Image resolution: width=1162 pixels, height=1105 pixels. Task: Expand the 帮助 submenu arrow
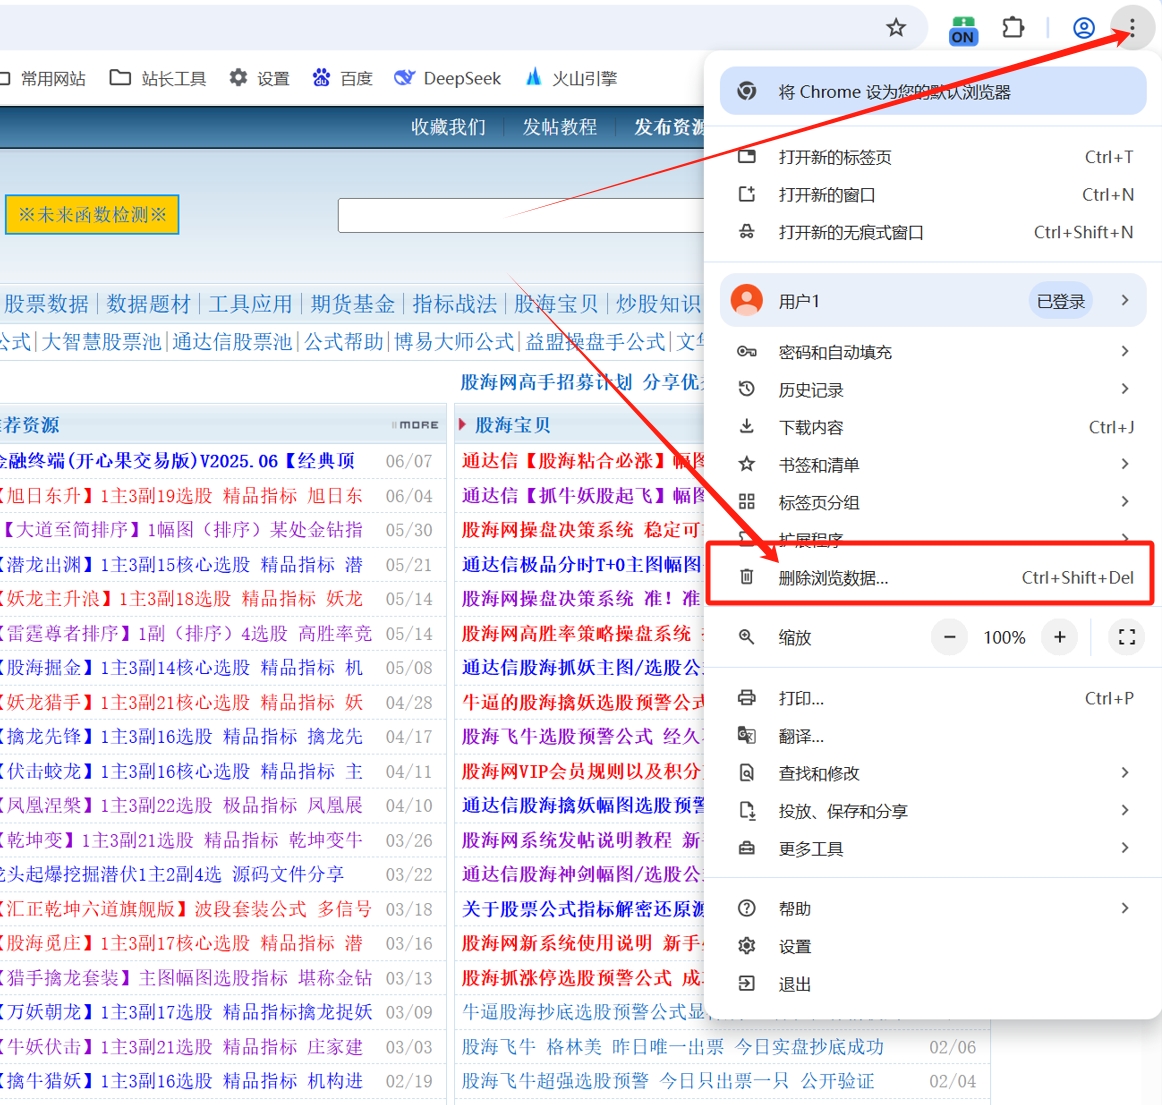coord(1125,908)
